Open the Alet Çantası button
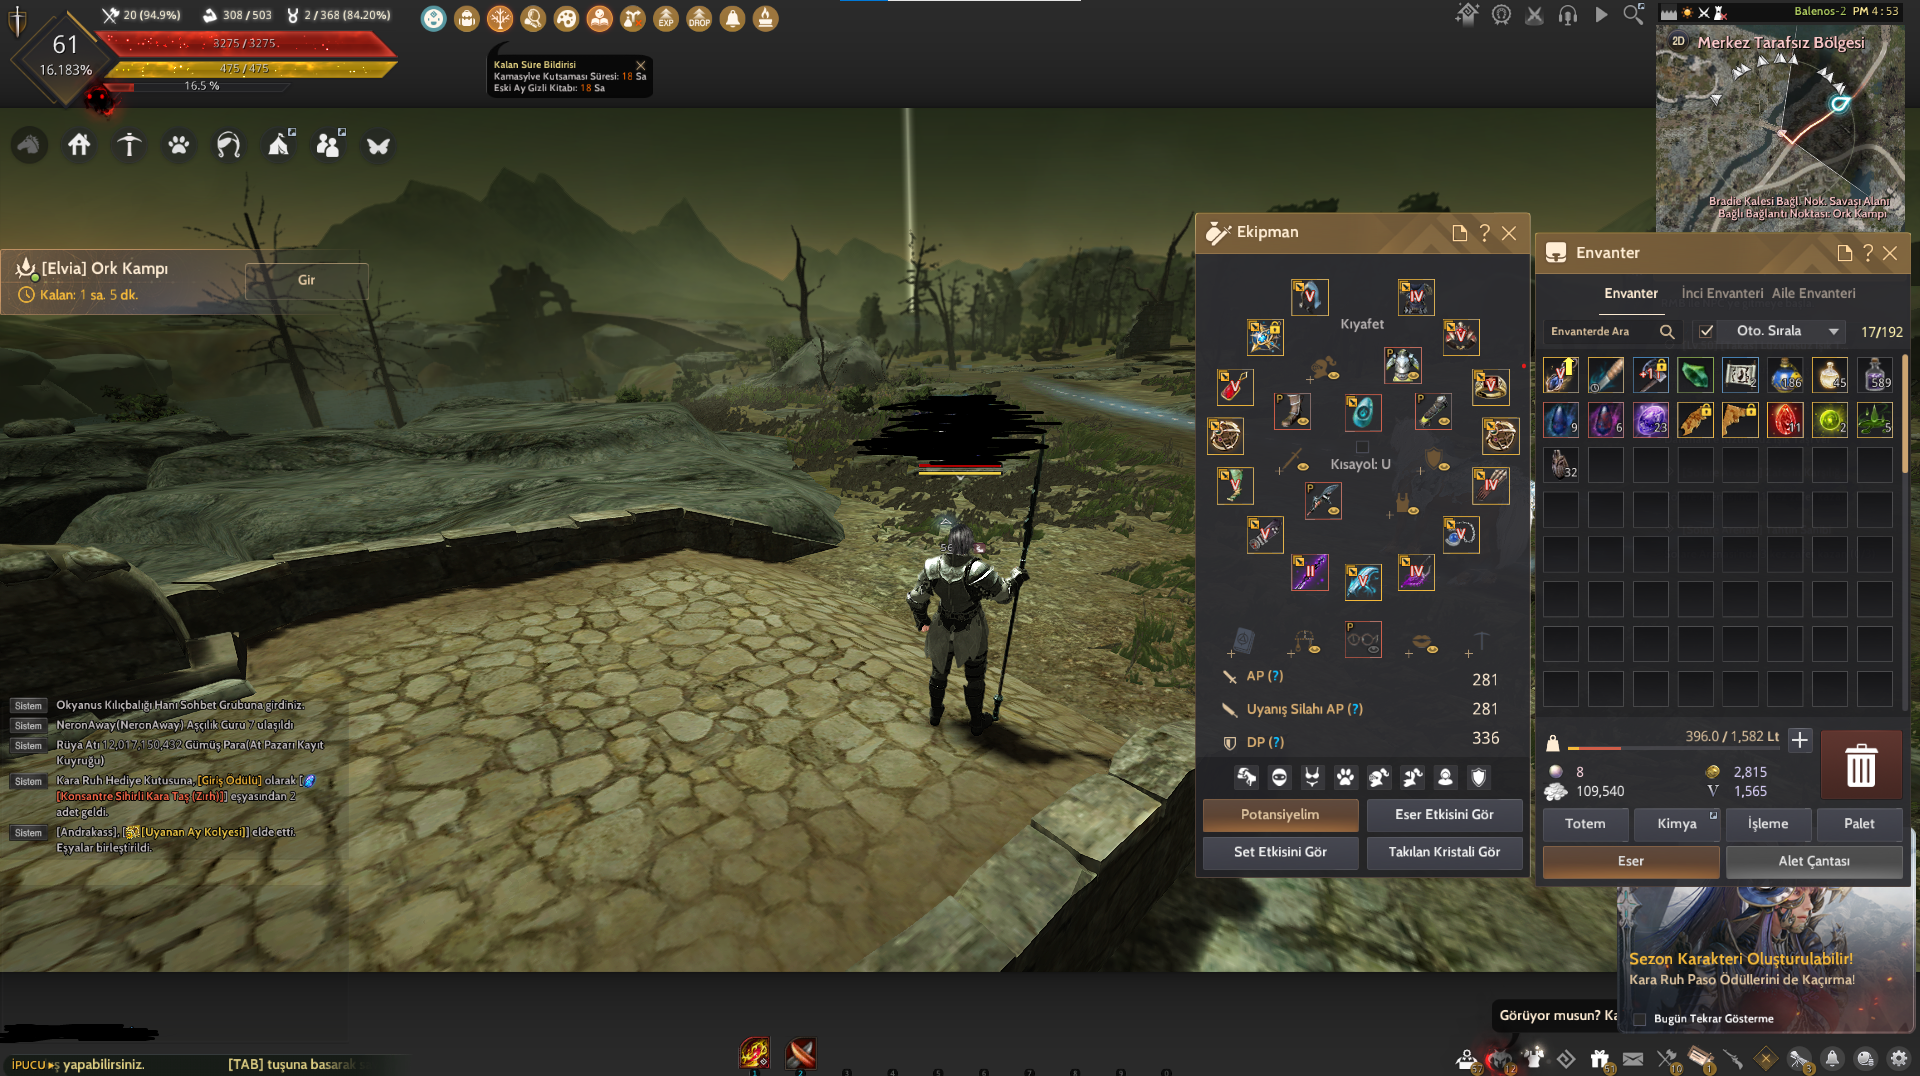 click(x=1814, y=861)
